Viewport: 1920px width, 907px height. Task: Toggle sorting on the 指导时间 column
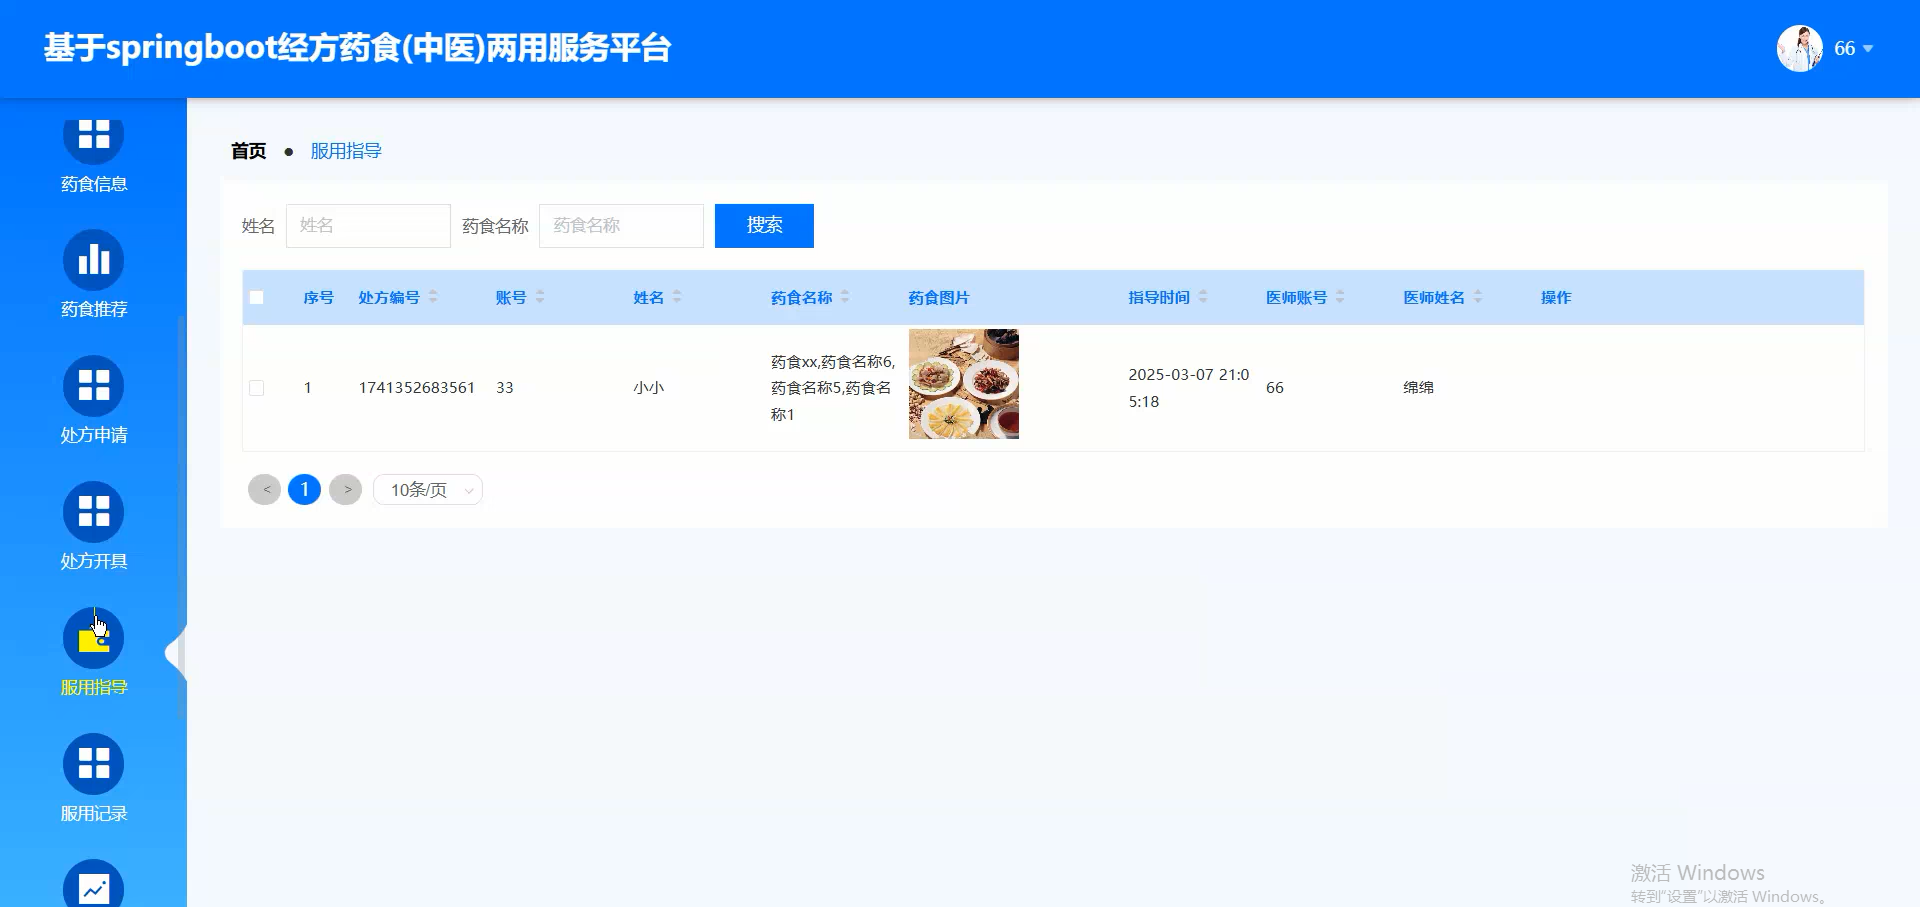click(x=1202, y=297)
